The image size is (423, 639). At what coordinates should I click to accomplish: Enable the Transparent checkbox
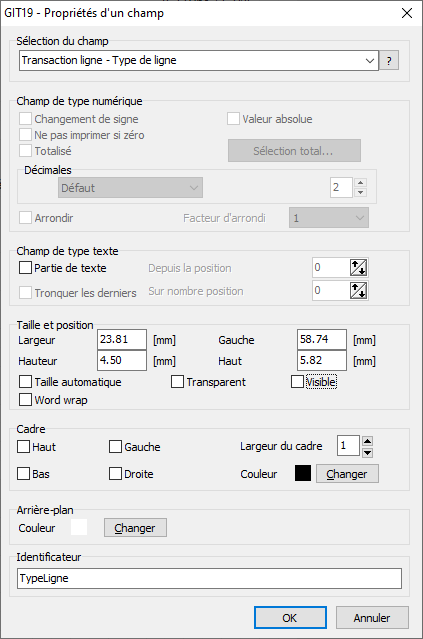[x=177, y=382]
